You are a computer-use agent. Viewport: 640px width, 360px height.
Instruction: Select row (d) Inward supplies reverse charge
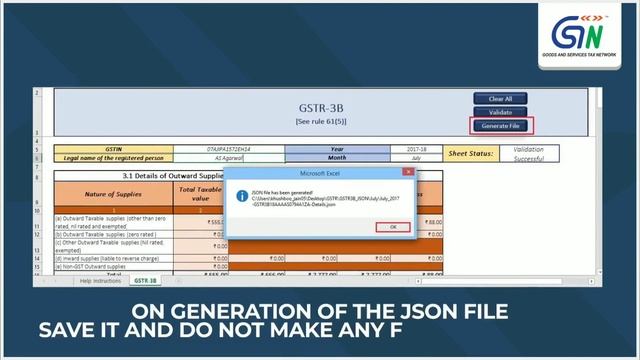click(113, 258)
